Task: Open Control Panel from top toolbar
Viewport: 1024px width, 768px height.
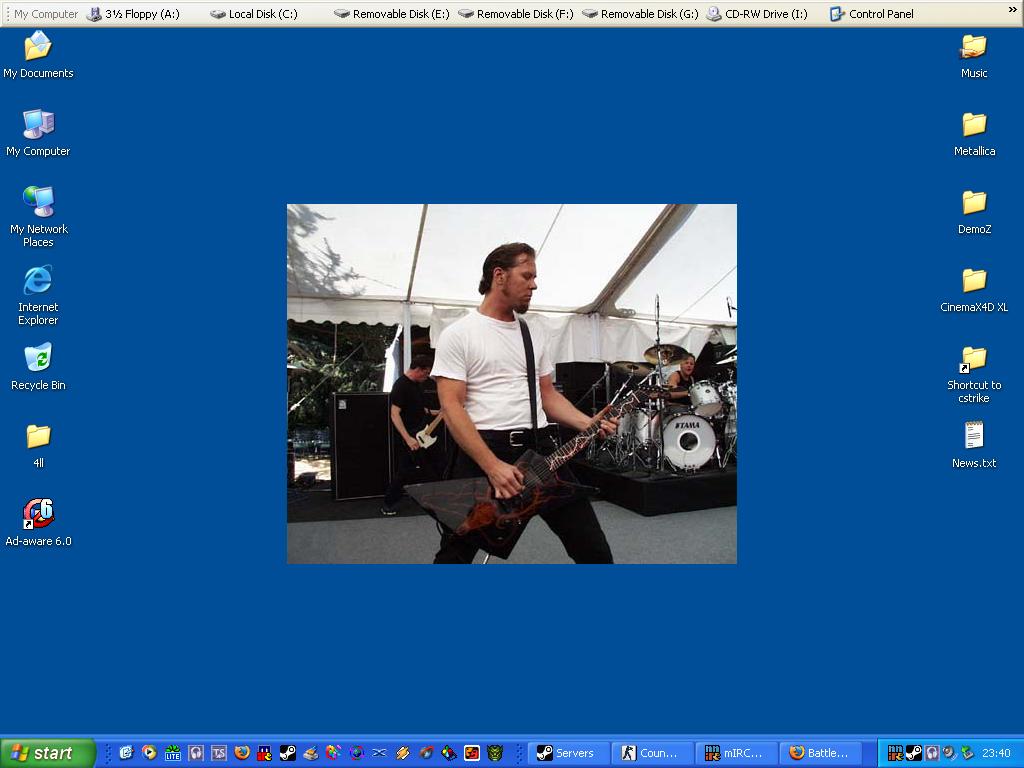Action: (x=872, y=14)
